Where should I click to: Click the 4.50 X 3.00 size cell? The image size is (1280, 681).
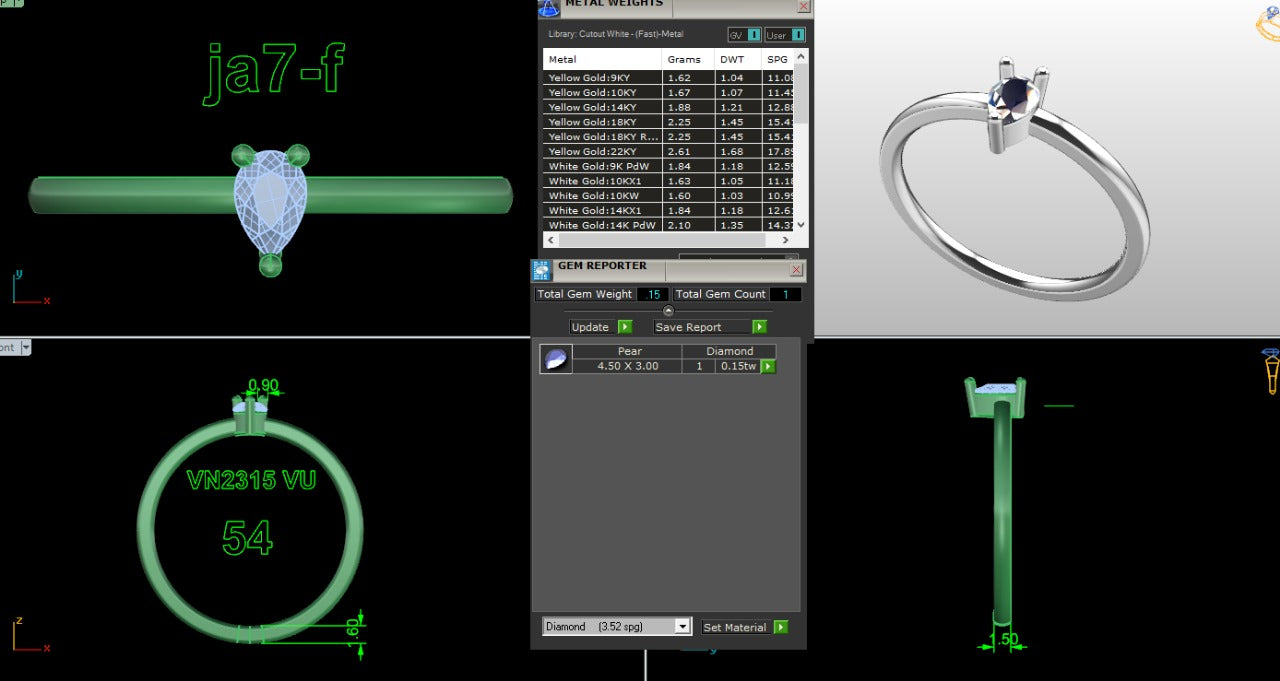tap(629, 367)
